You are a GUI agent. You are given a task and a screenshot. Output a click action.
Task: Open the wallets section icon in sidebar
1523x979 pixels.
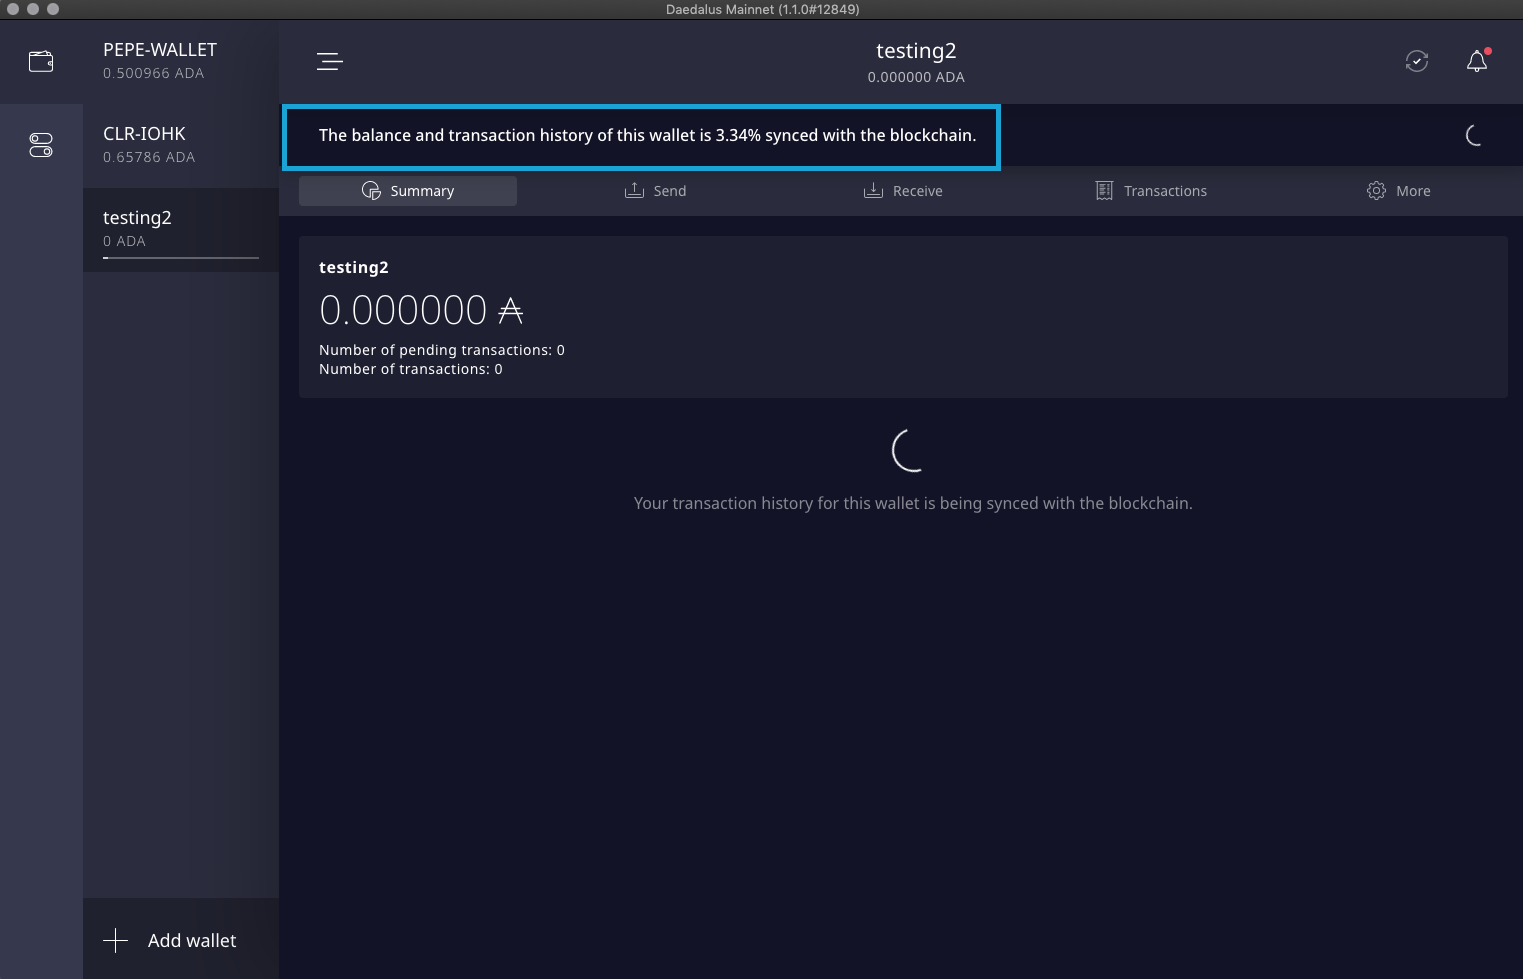41,62
